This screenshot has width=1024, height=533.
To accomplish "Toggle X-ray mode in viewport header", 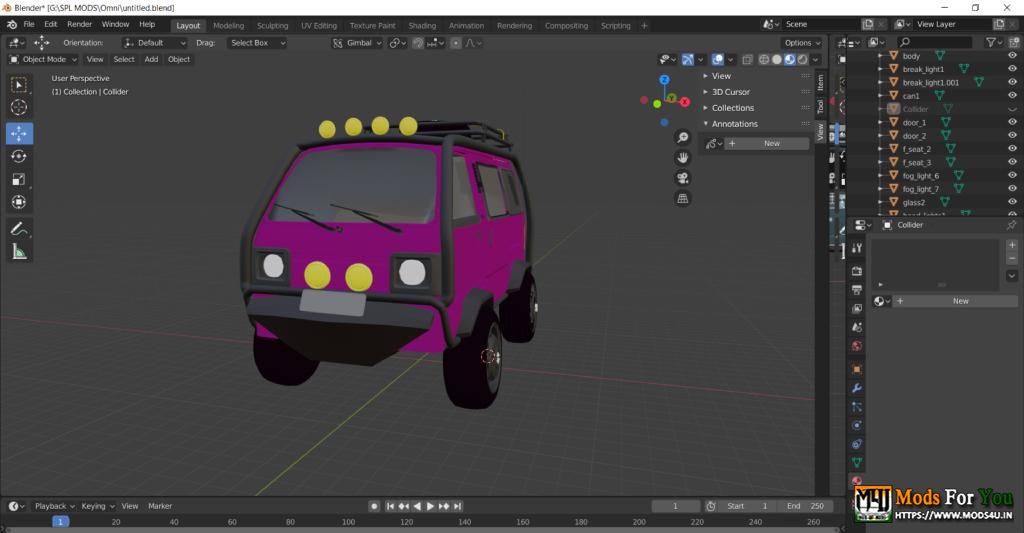I will point(748,59).
